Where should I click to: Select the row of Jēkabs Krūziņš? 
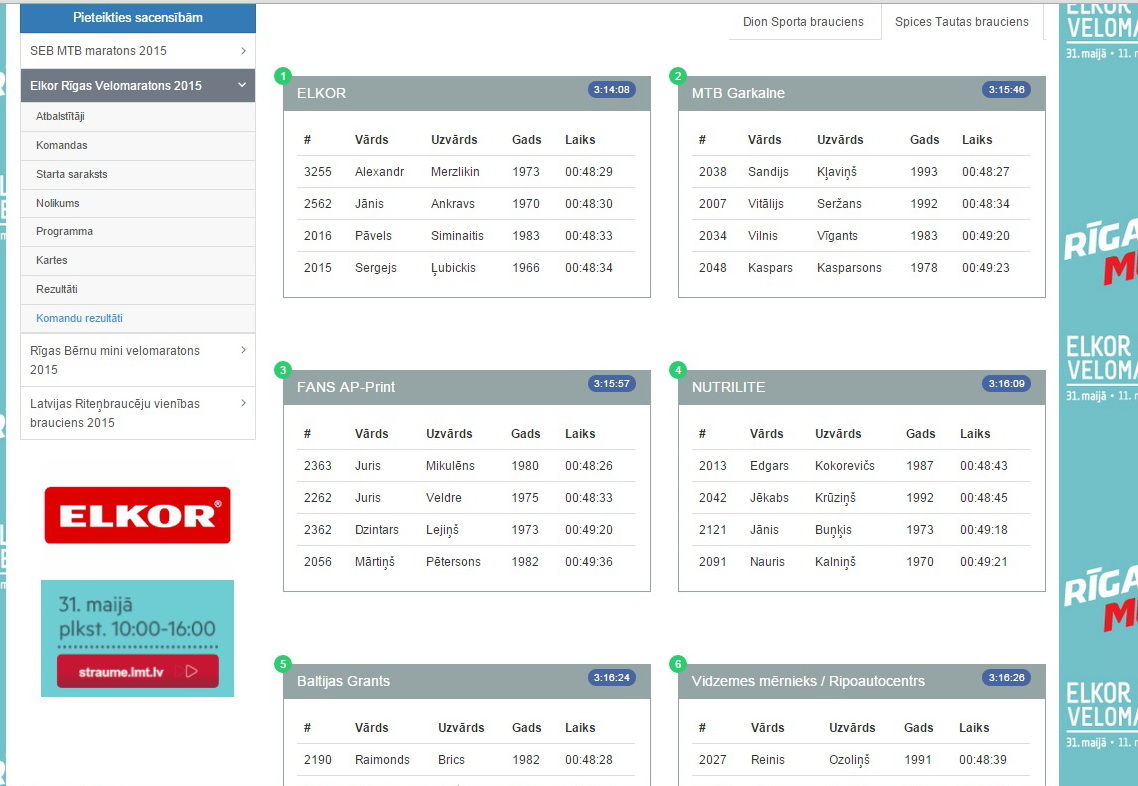tap(861, 498)
